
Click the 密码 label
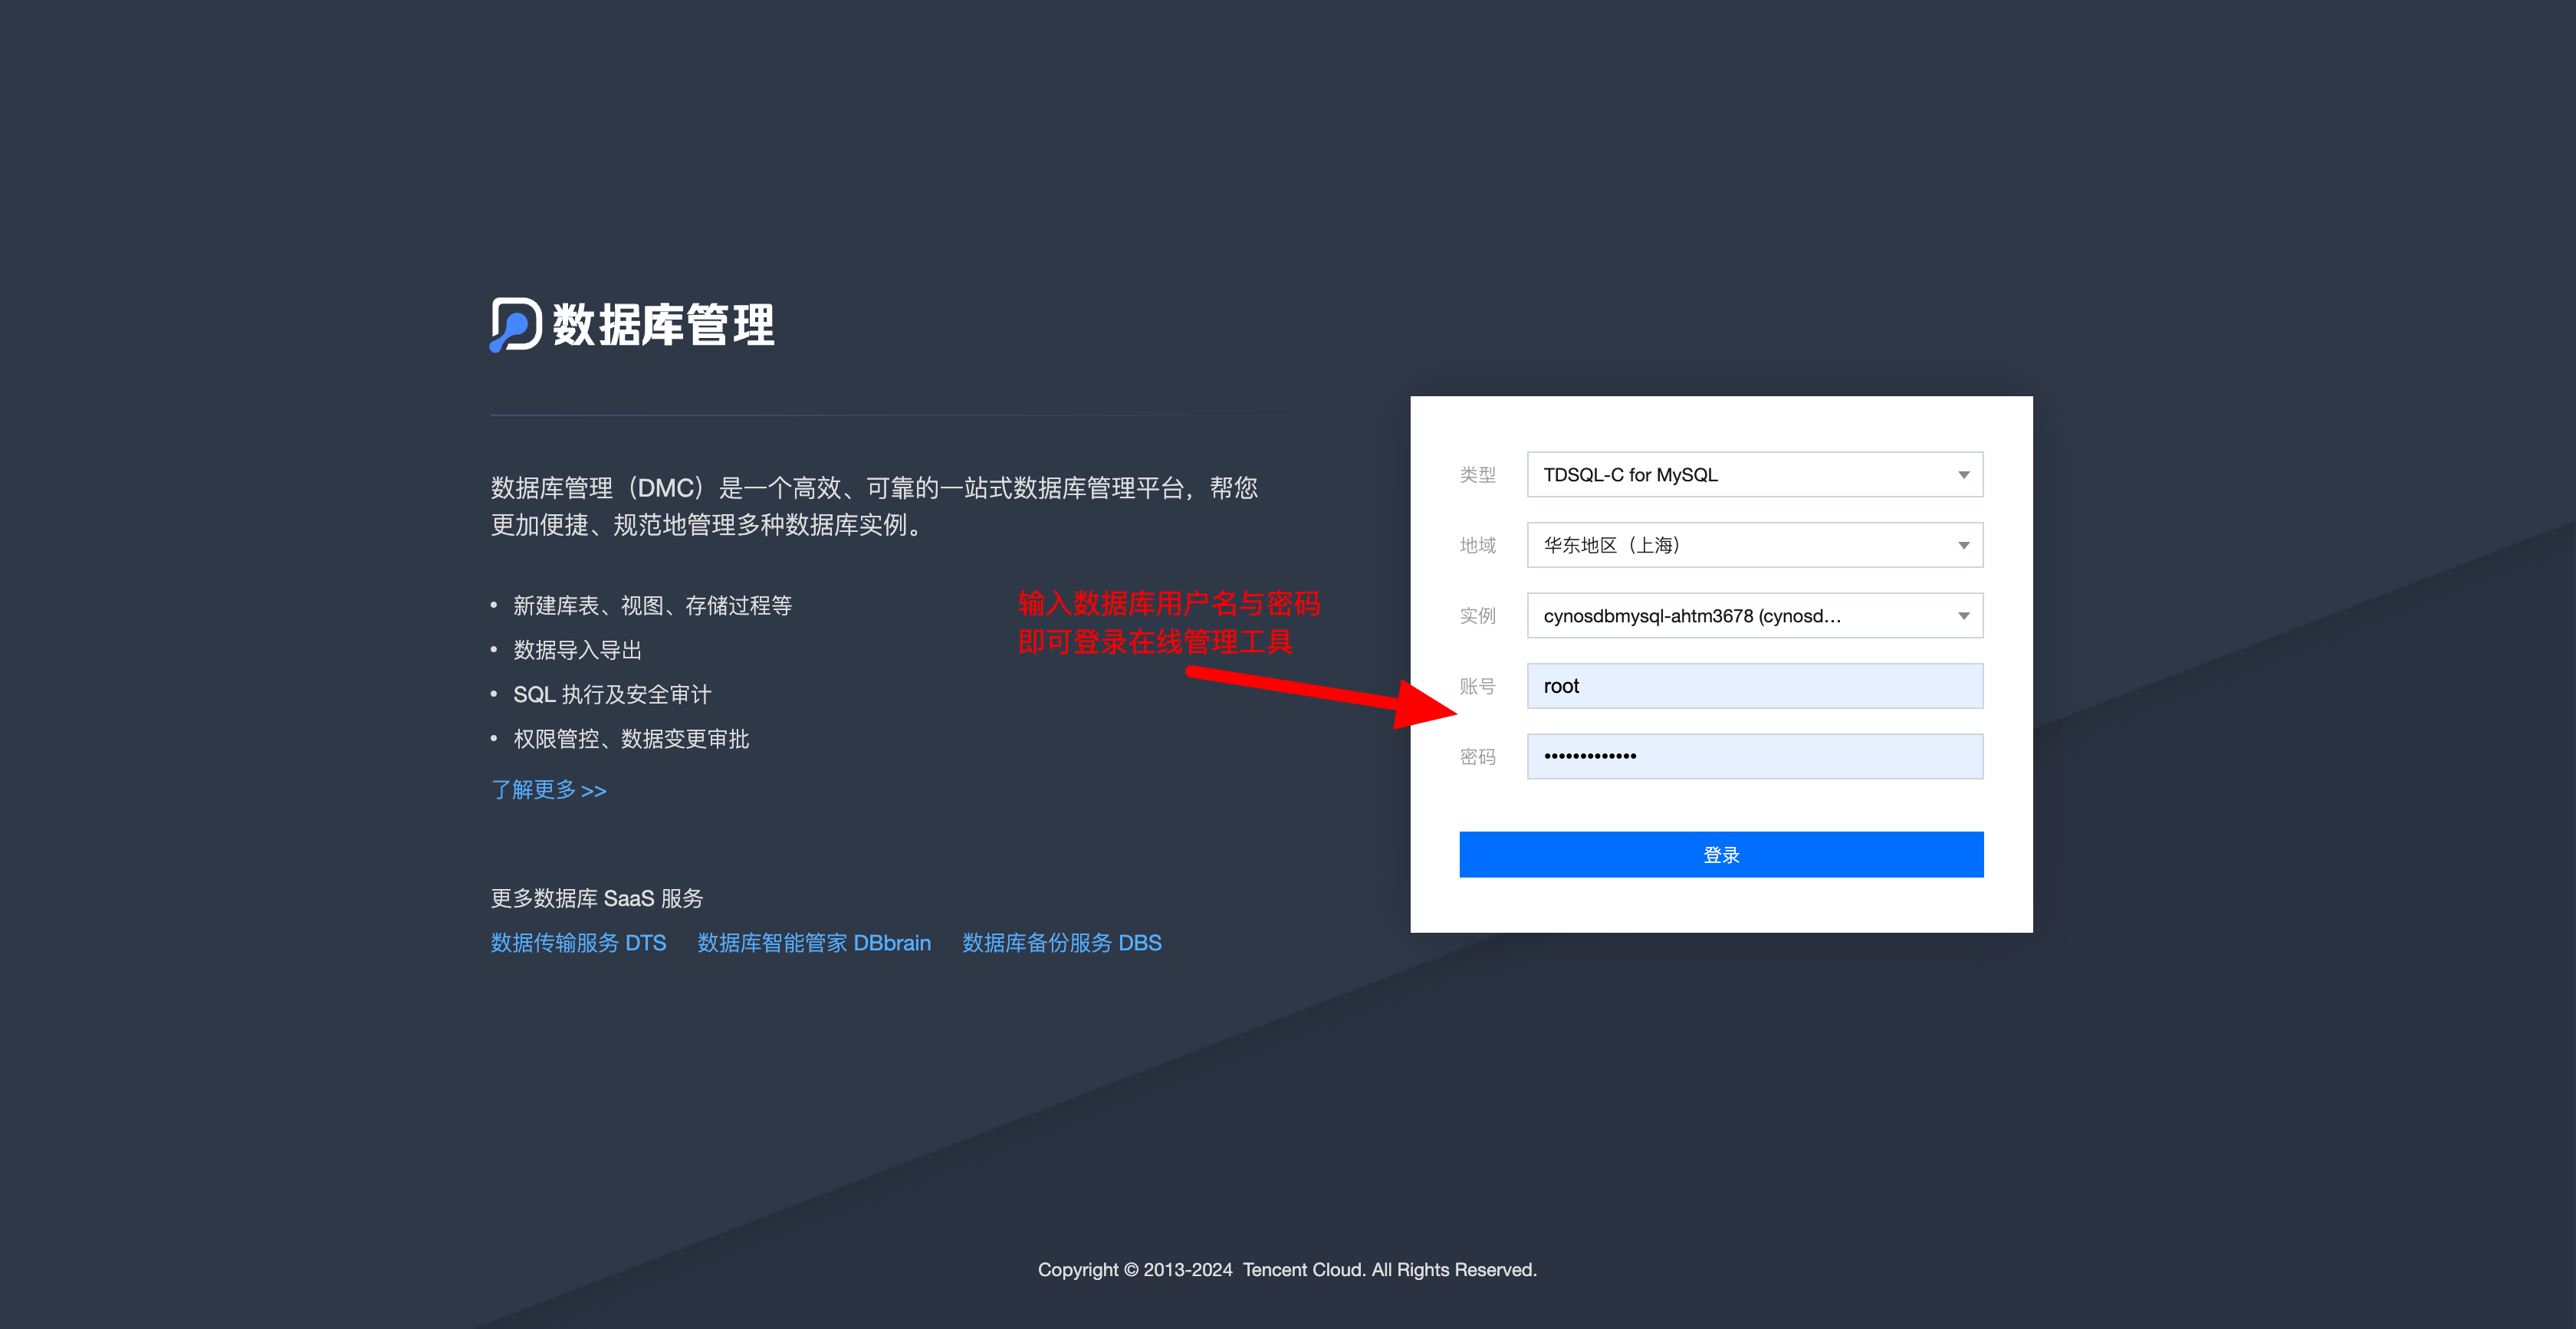coord(1477,757)
